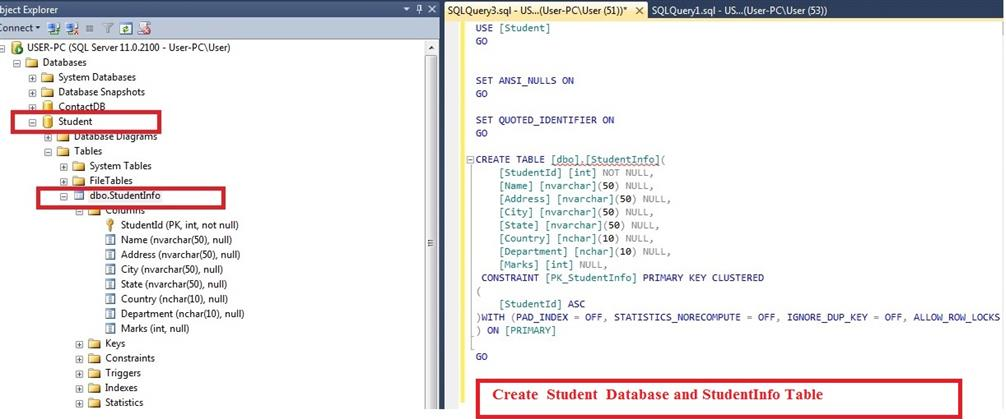This screenshot has height=419, width=1006.
Task: Click the State column icon
Action: [x=110, y=284]
